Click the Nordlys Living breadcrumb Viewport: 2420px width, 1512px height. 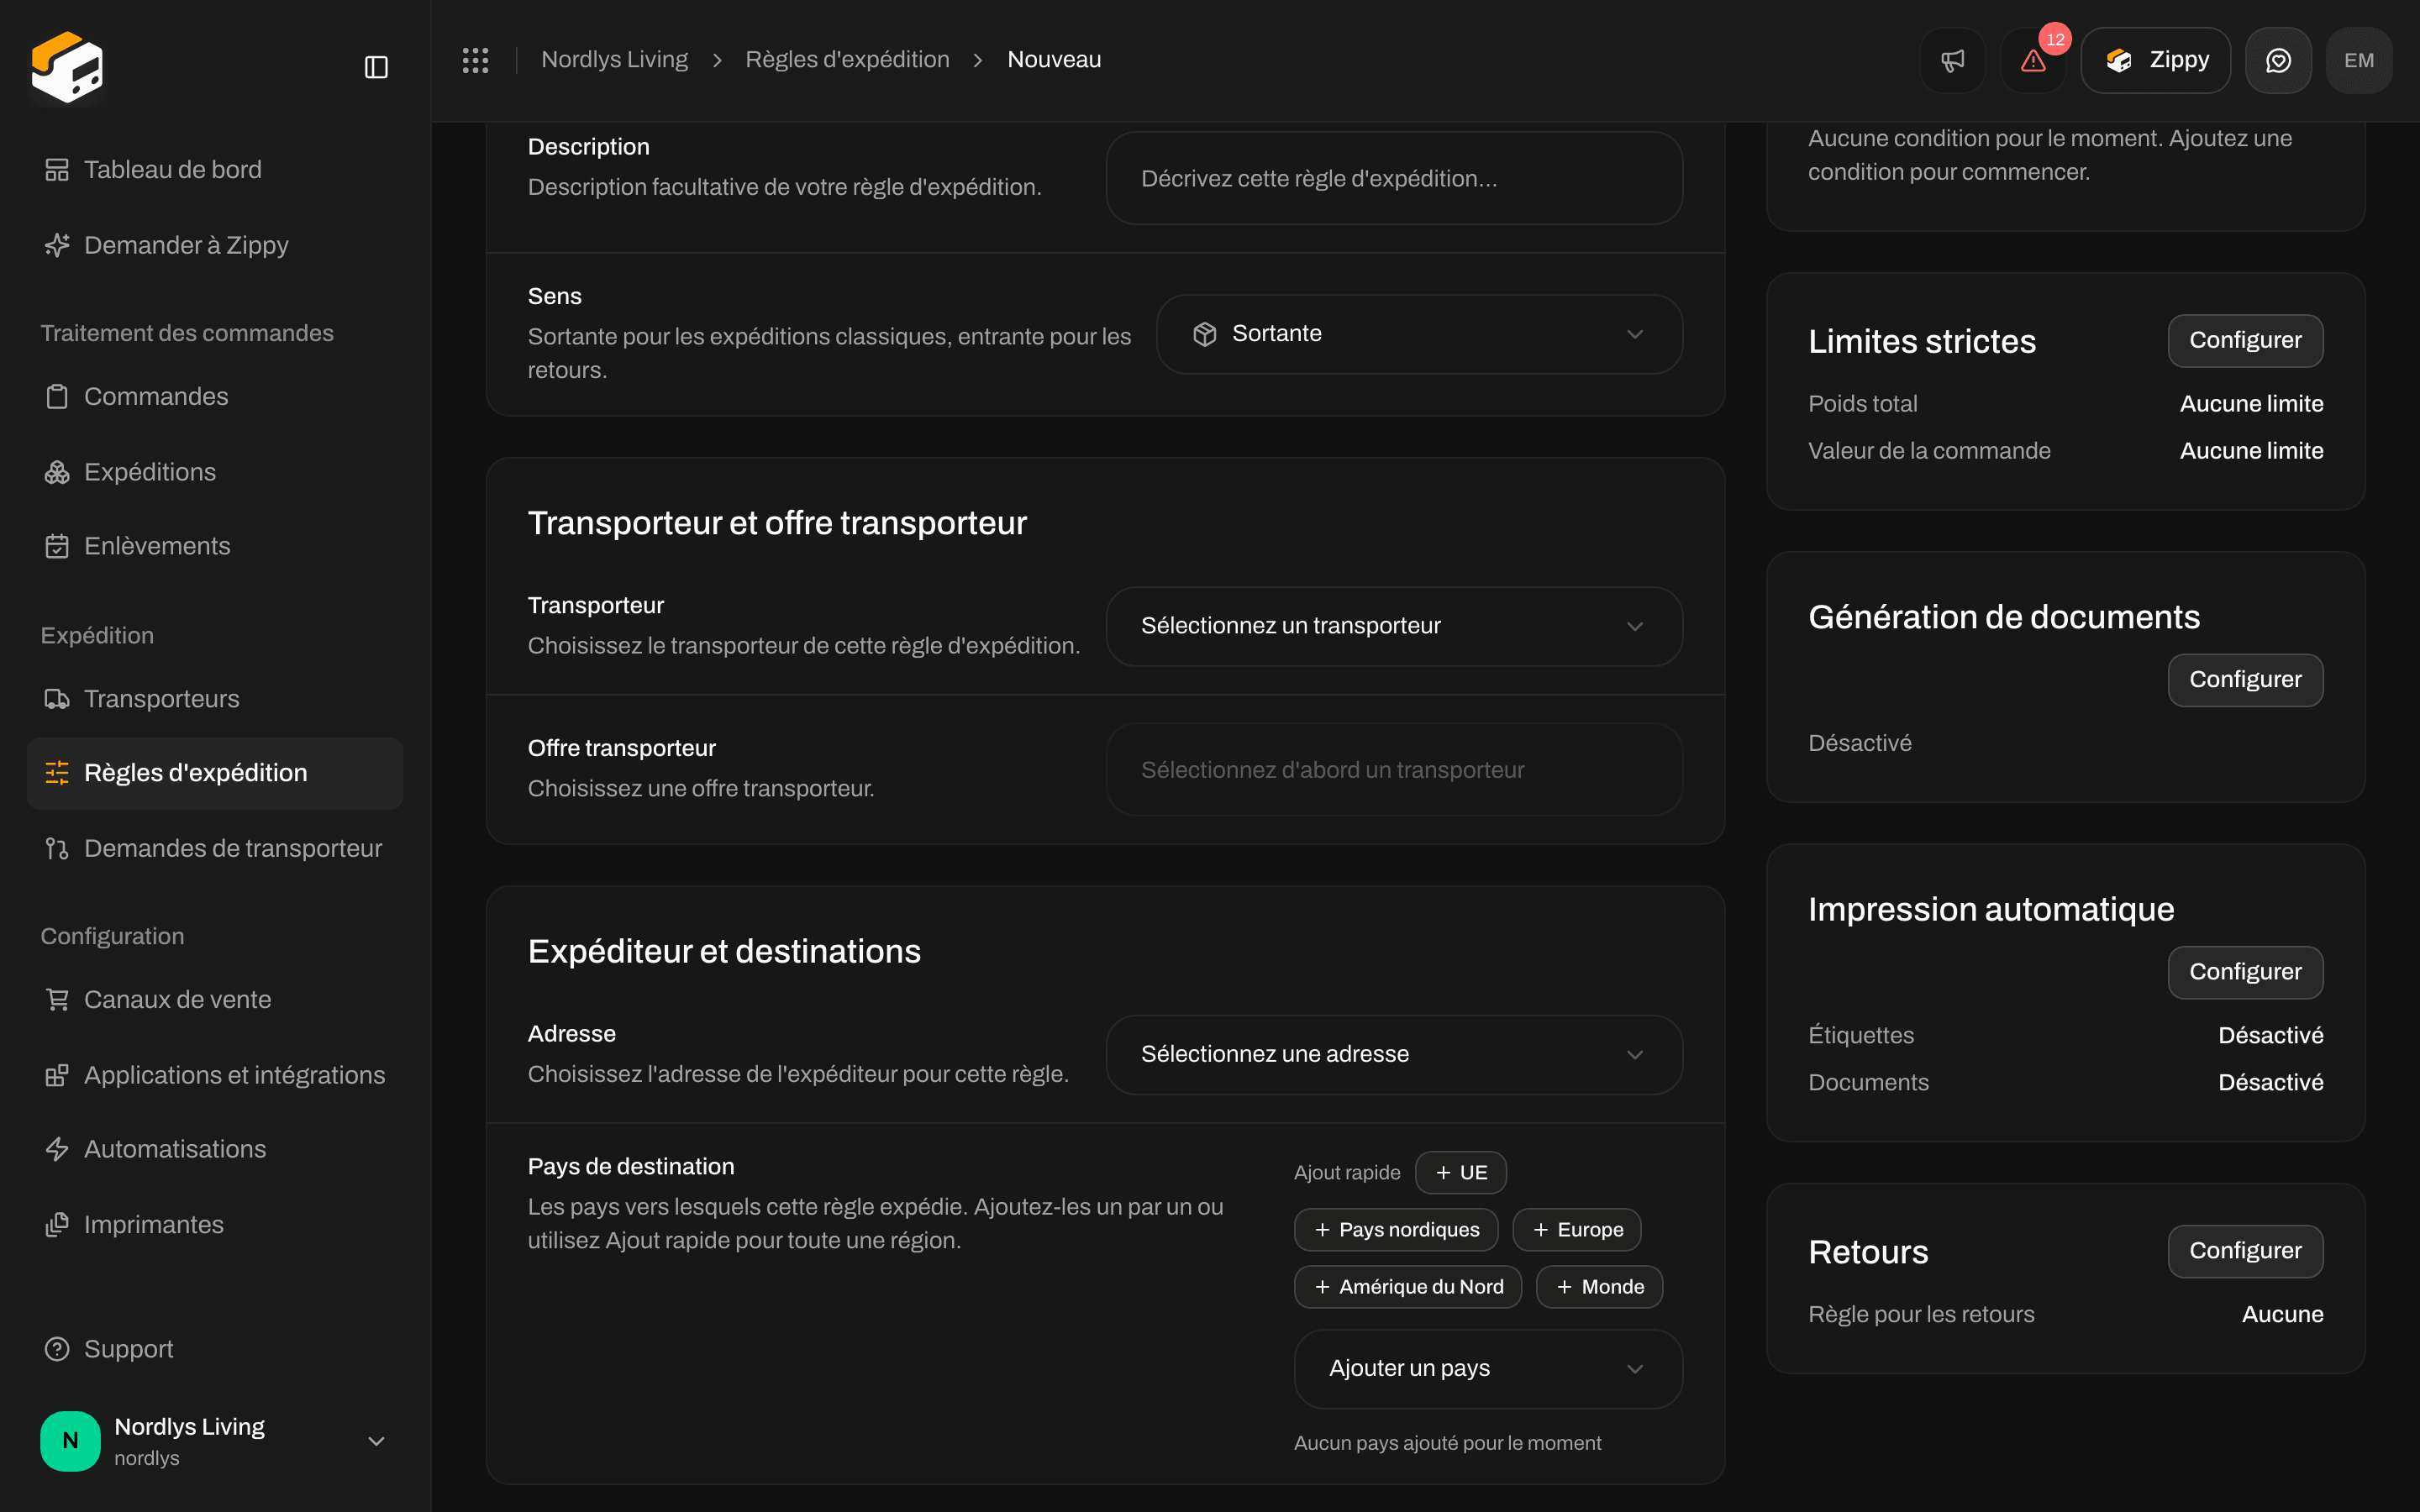[615, 60]
